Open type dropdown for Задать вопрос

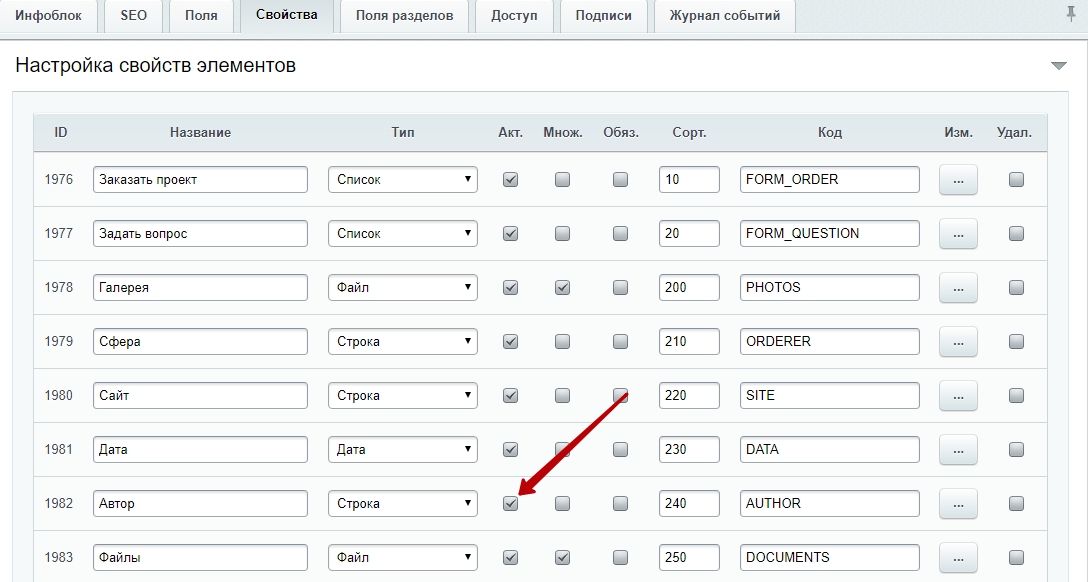[402, 234]
